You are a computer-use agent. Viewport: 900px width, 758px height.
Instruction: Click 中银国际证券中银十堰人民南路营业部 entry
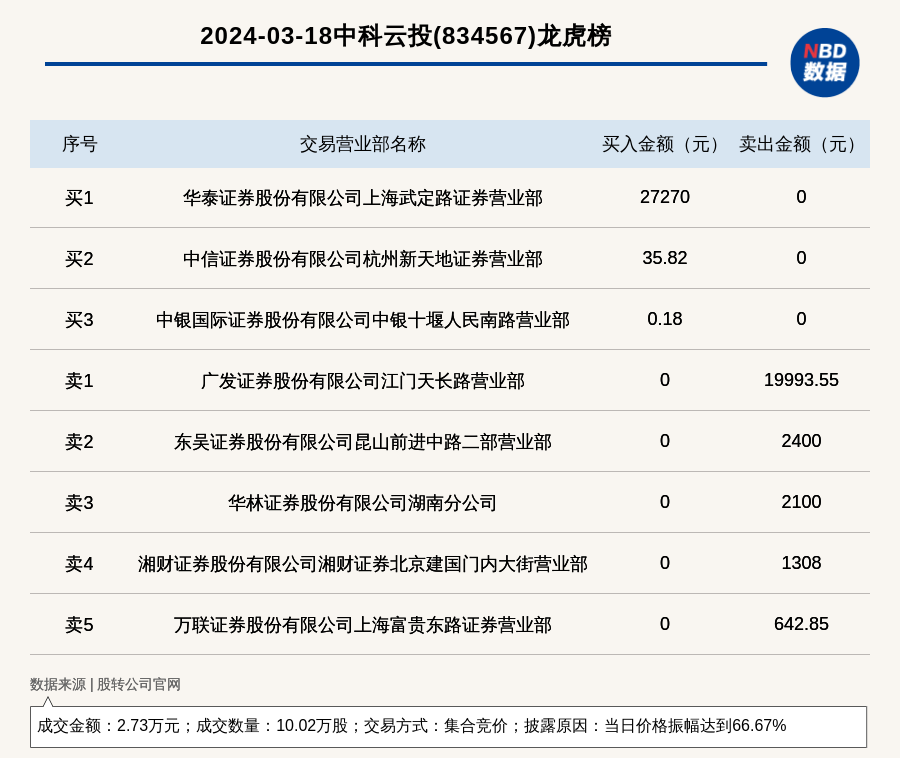[362, 320]
